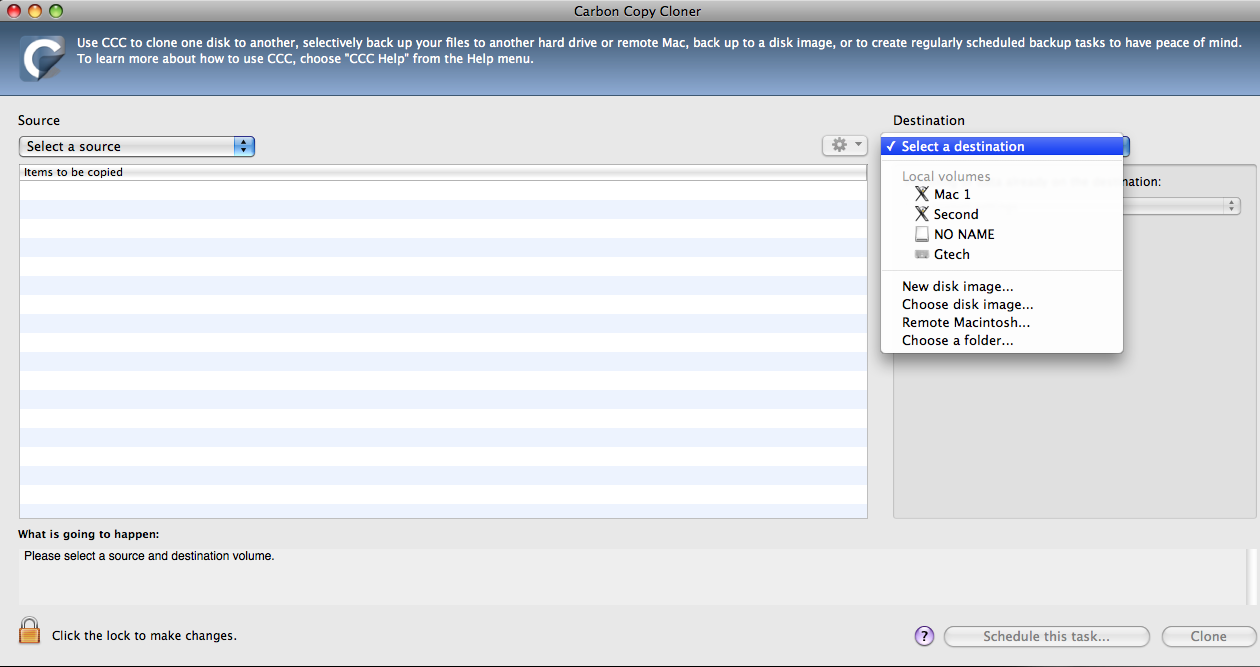Select the Gtech drive

[x=1002, y=254]
